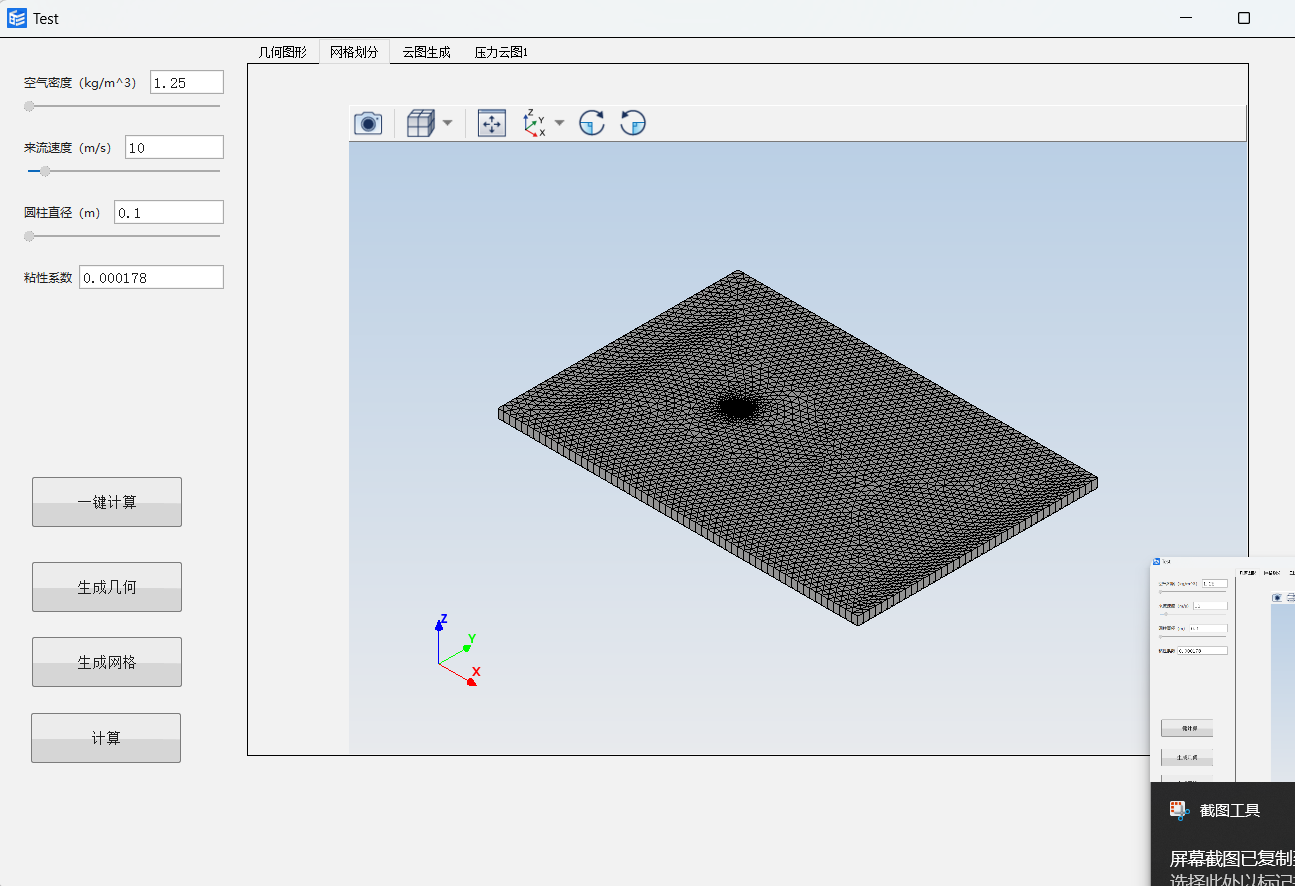Click the 圆柱直径 input field showing 0.1
The width and height of the screenshot is (1295, 886).
[169, 212]
